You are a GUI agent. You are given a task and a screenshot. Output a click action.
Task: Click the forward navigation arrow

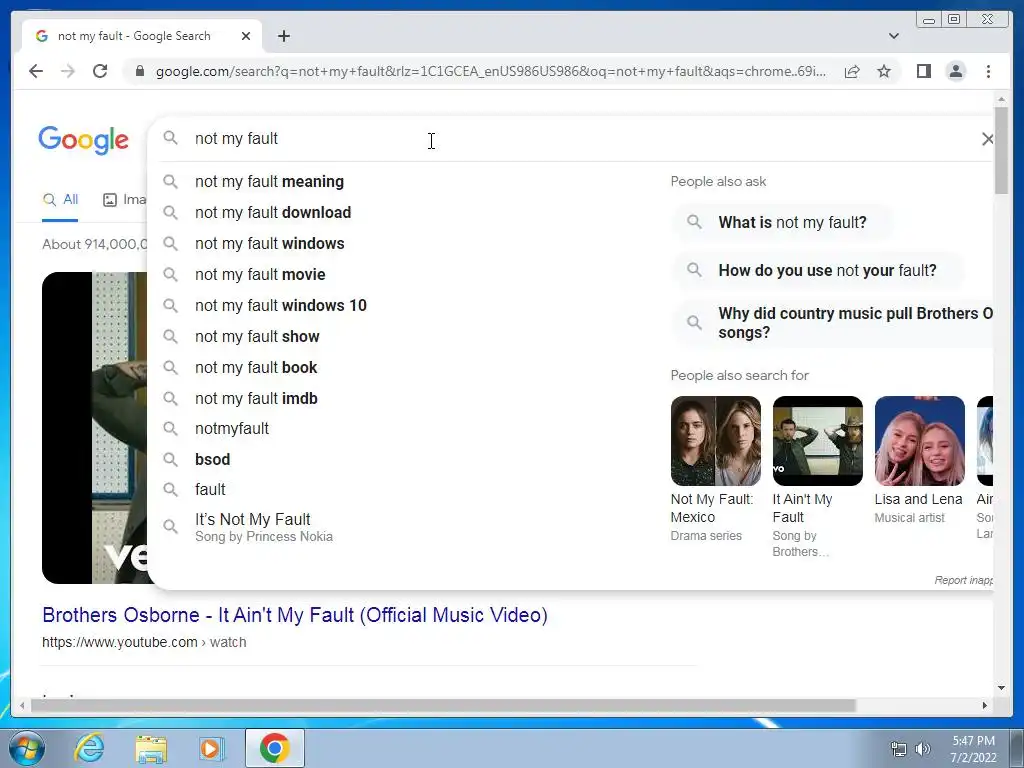pos(68,71)
